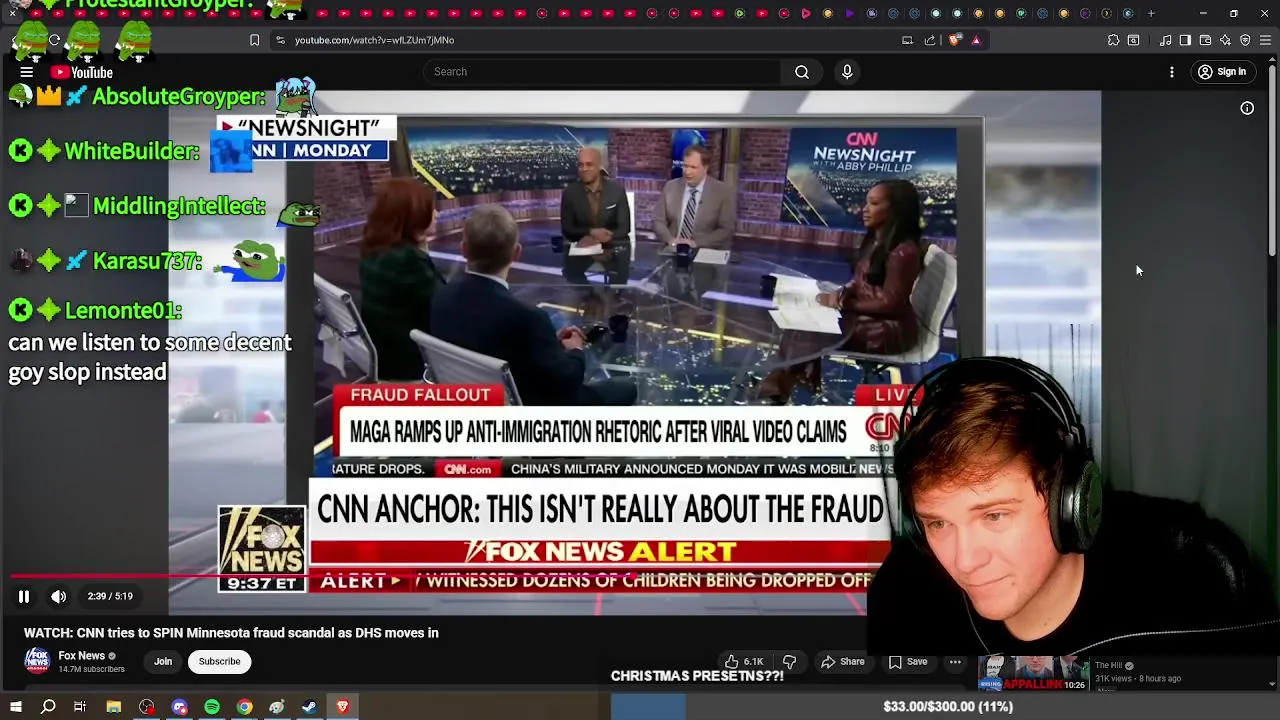Focus the YouTube Search field
The image size is (1280, 720).
point(602,72)
